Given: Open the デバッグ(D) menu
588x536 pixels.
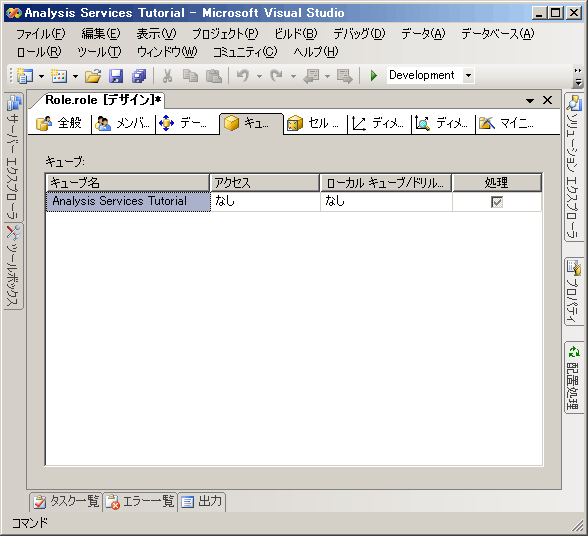Looking at the screenshot, I should (359, 34).
